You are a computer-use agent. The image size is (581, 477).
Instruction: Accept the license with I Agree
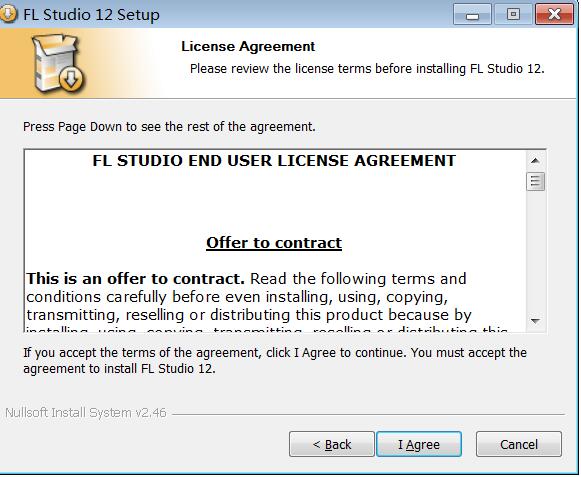click(419, 444)
